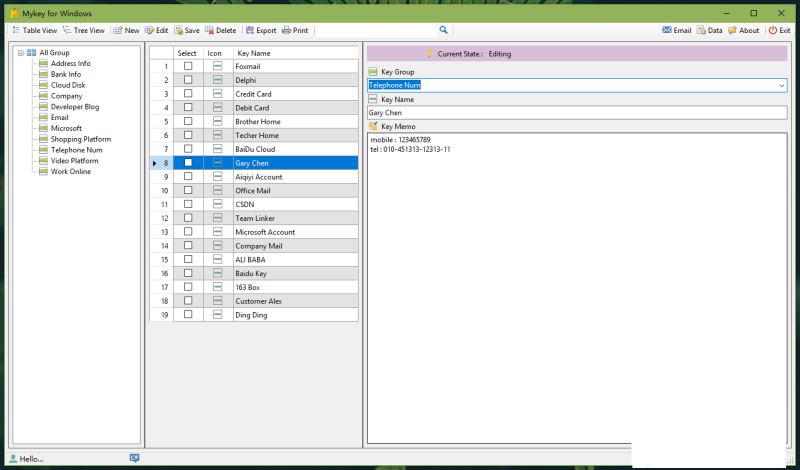Print the key list
Screen dimensions: 800x470
click(287, 31)
